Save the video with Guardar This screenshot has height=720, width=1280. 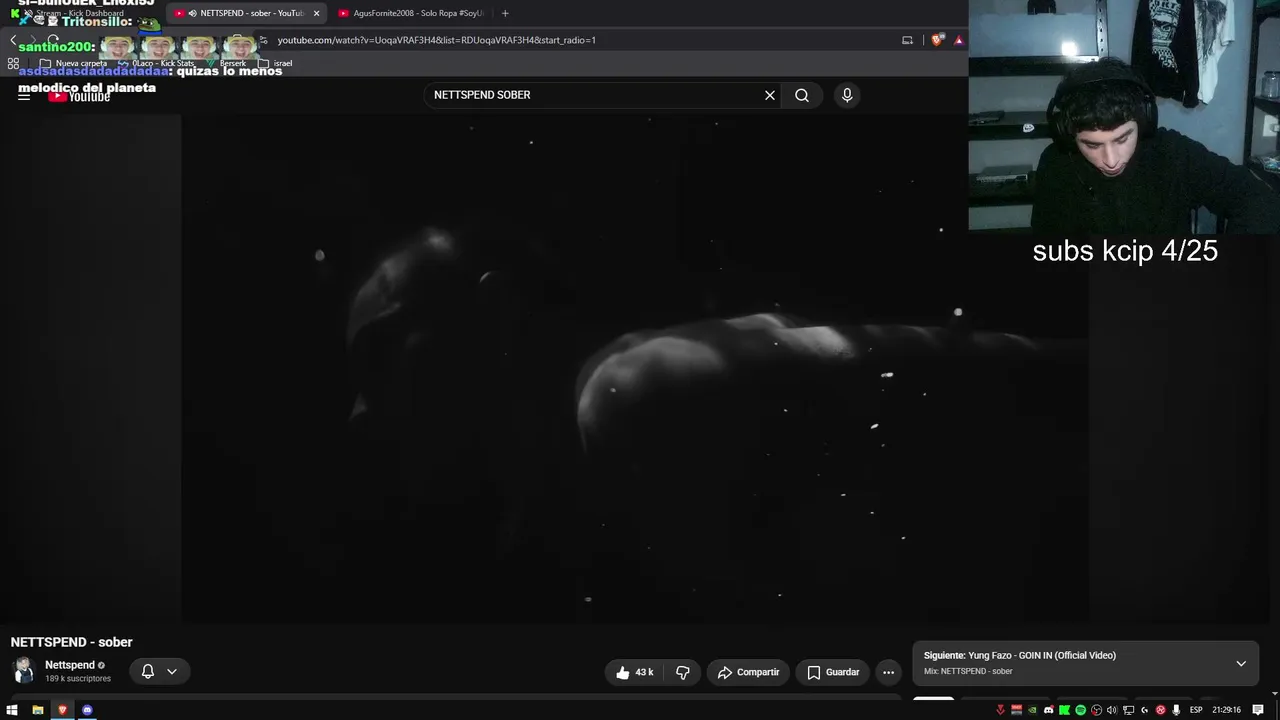tap(833, 672)
